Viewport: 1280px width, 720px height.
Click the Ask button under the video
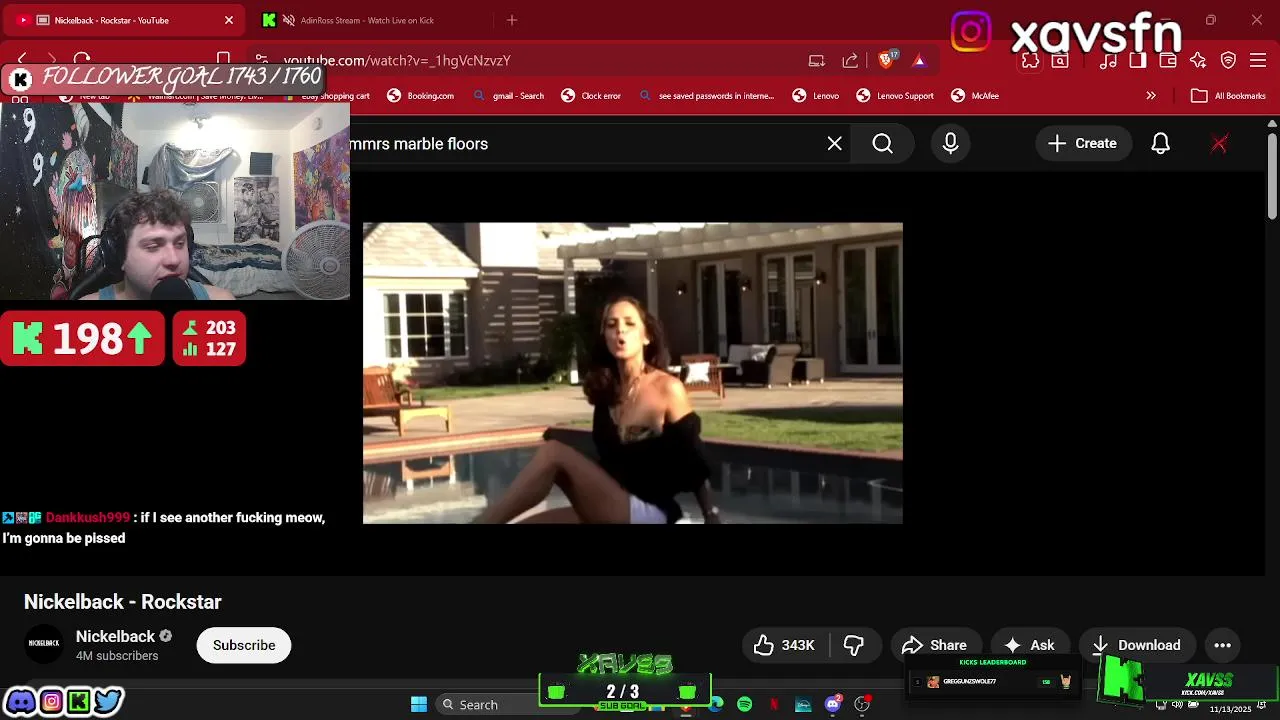click(1031, 645)
